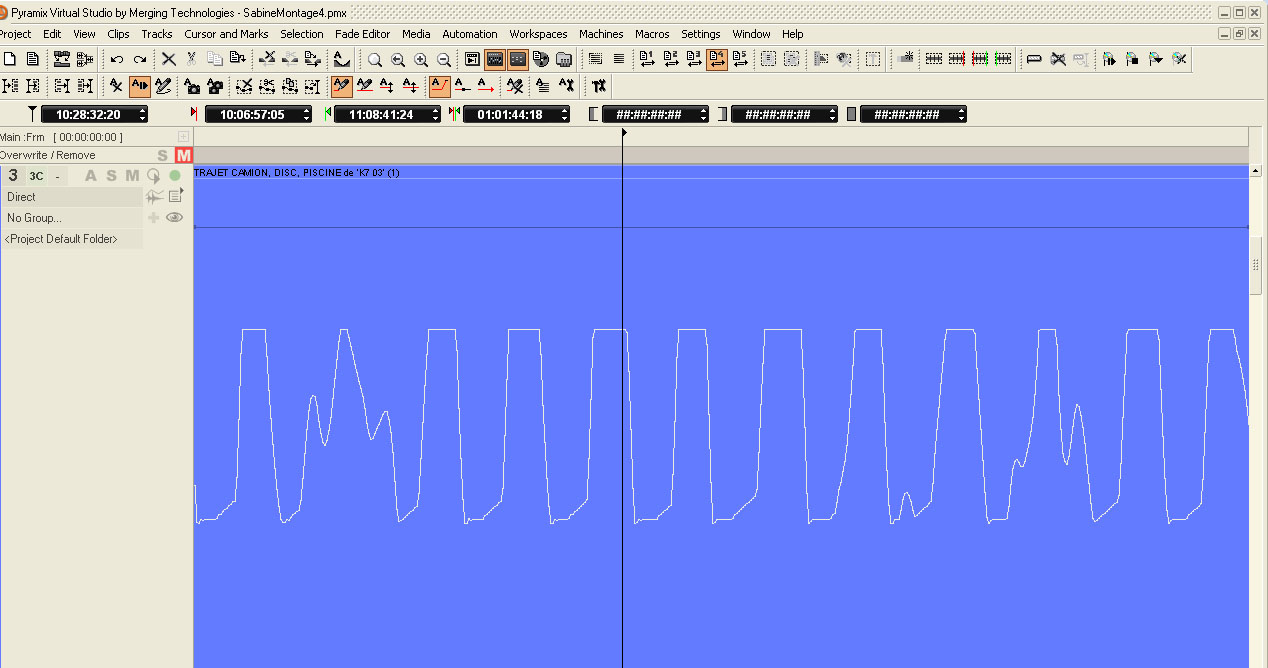Click the zoom out magnifier icon

tap(444, 59)
